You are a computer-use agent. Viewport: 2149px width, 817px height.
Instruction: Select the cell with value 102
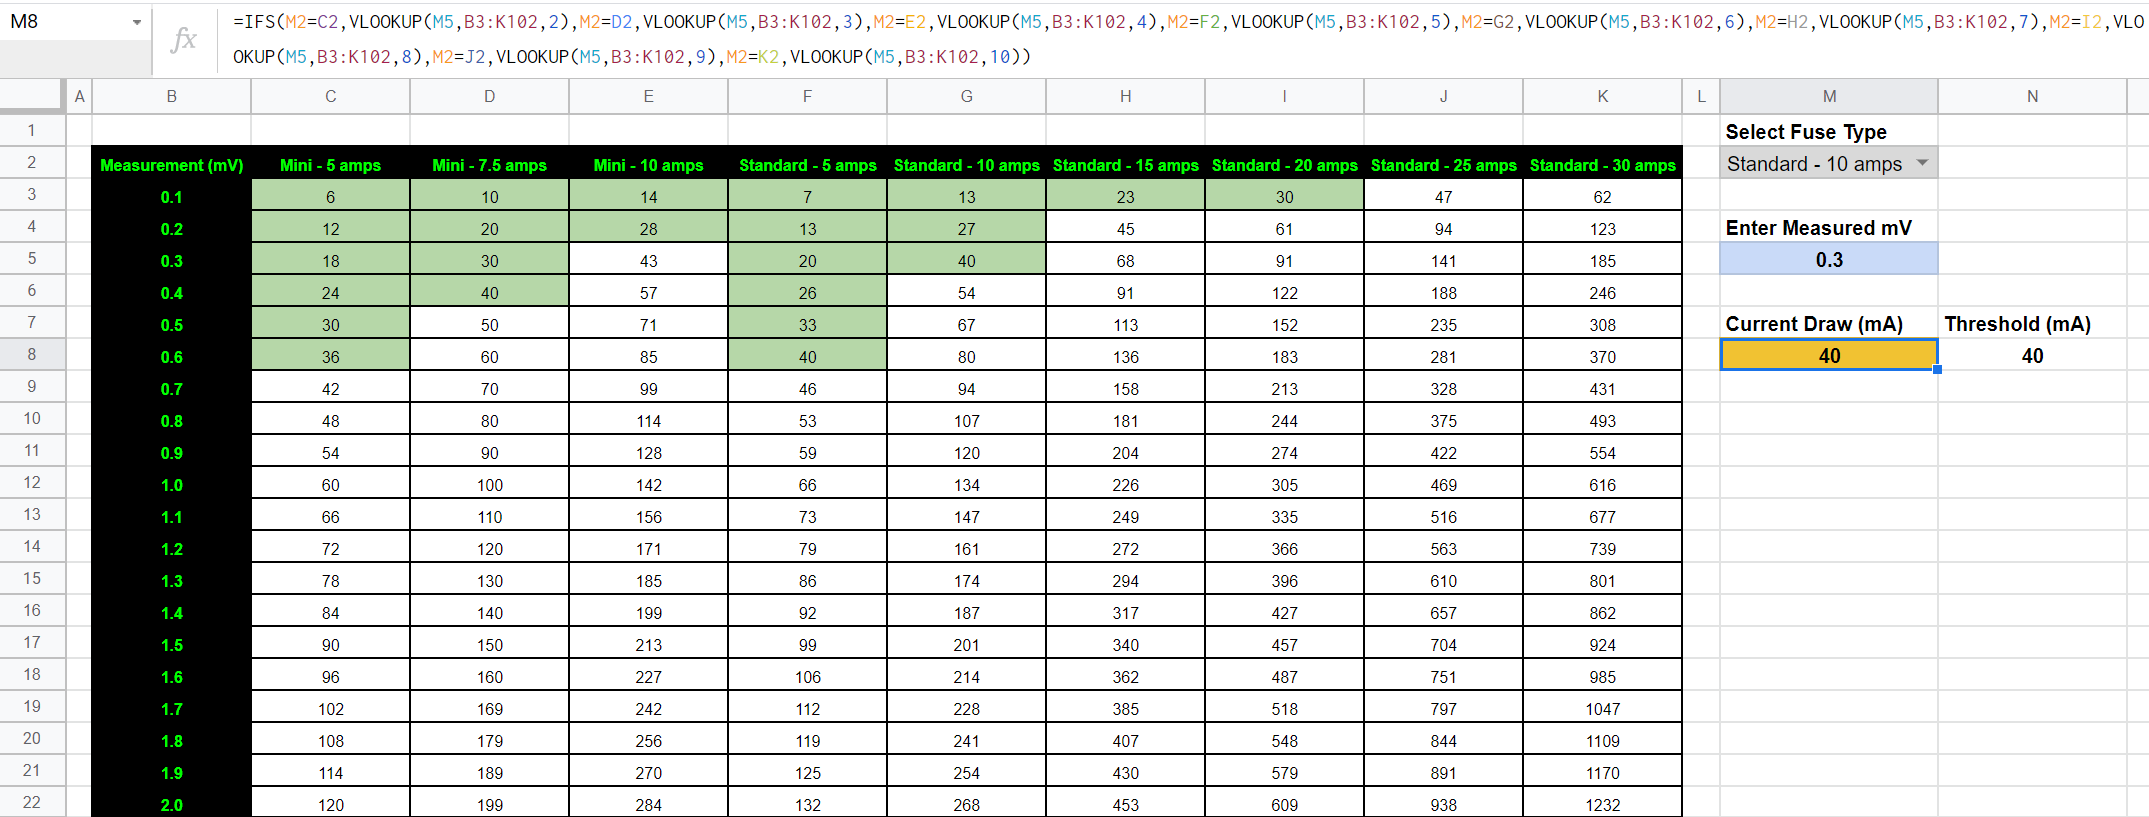(x=330, y=709)
